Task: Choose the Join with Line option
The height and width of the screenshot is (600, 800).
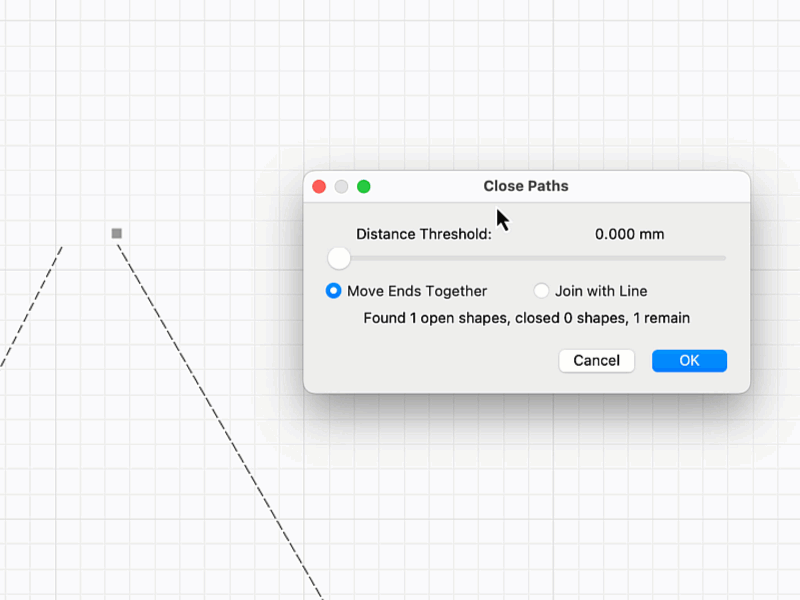Action: coord(542,291)
